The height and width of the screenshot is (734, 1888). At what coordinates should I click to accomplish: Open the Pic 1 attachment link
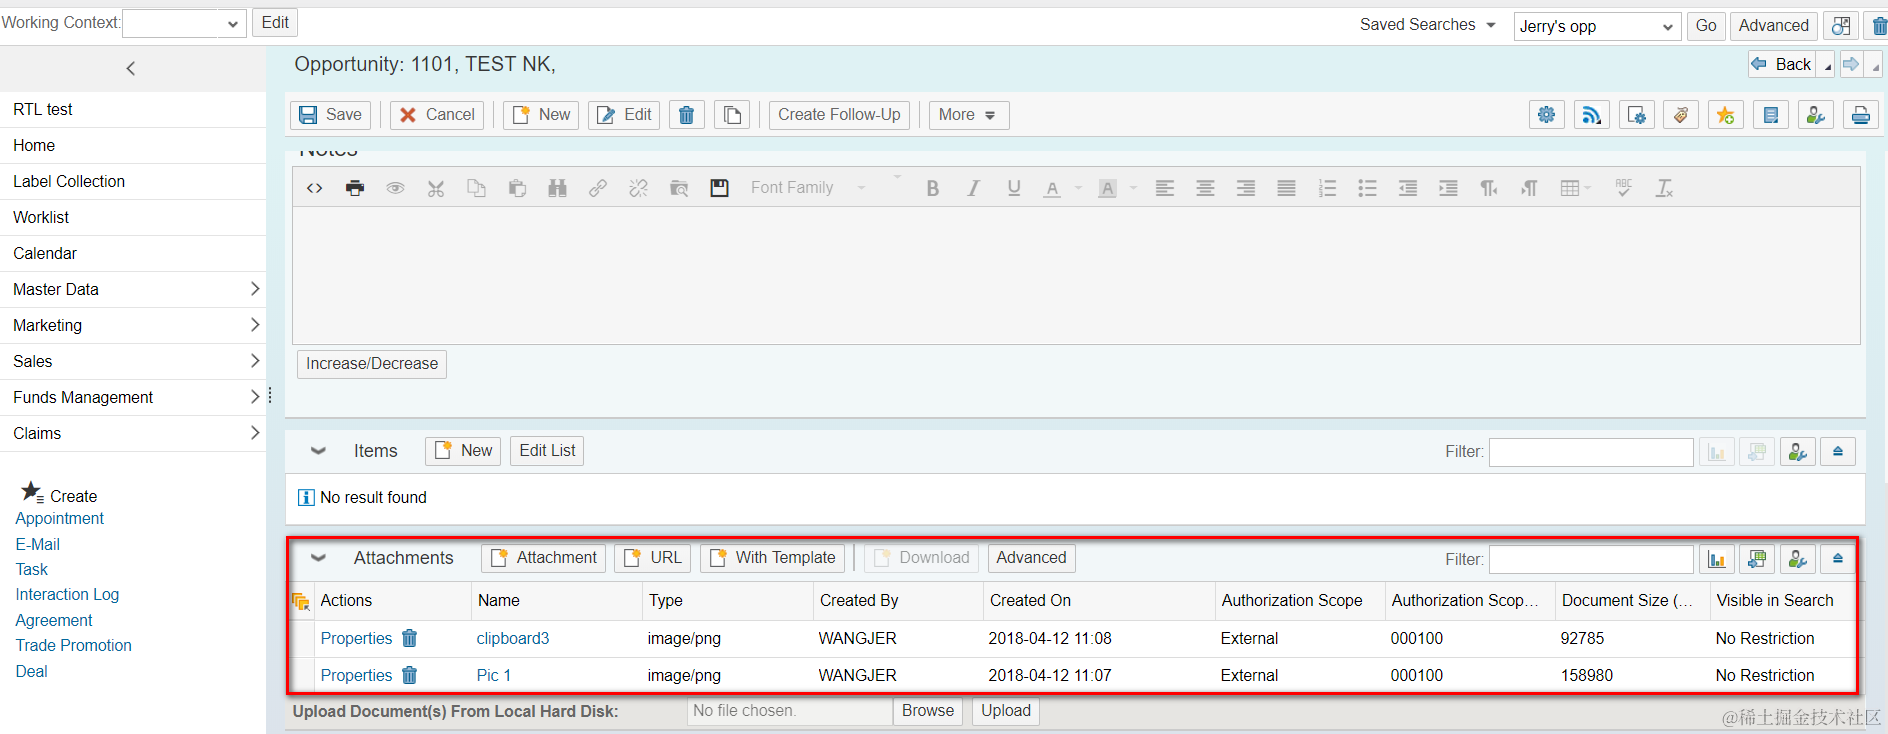pyautogui.click(x=494, y=675)
